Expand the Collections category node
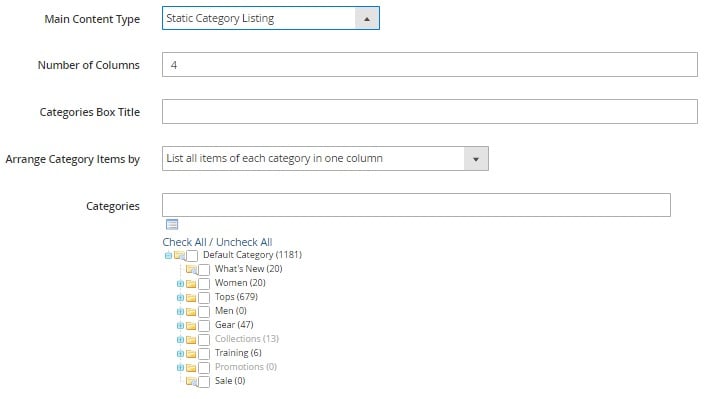The width and height of the screenshot is (711, 399). [x=180, y=340]
